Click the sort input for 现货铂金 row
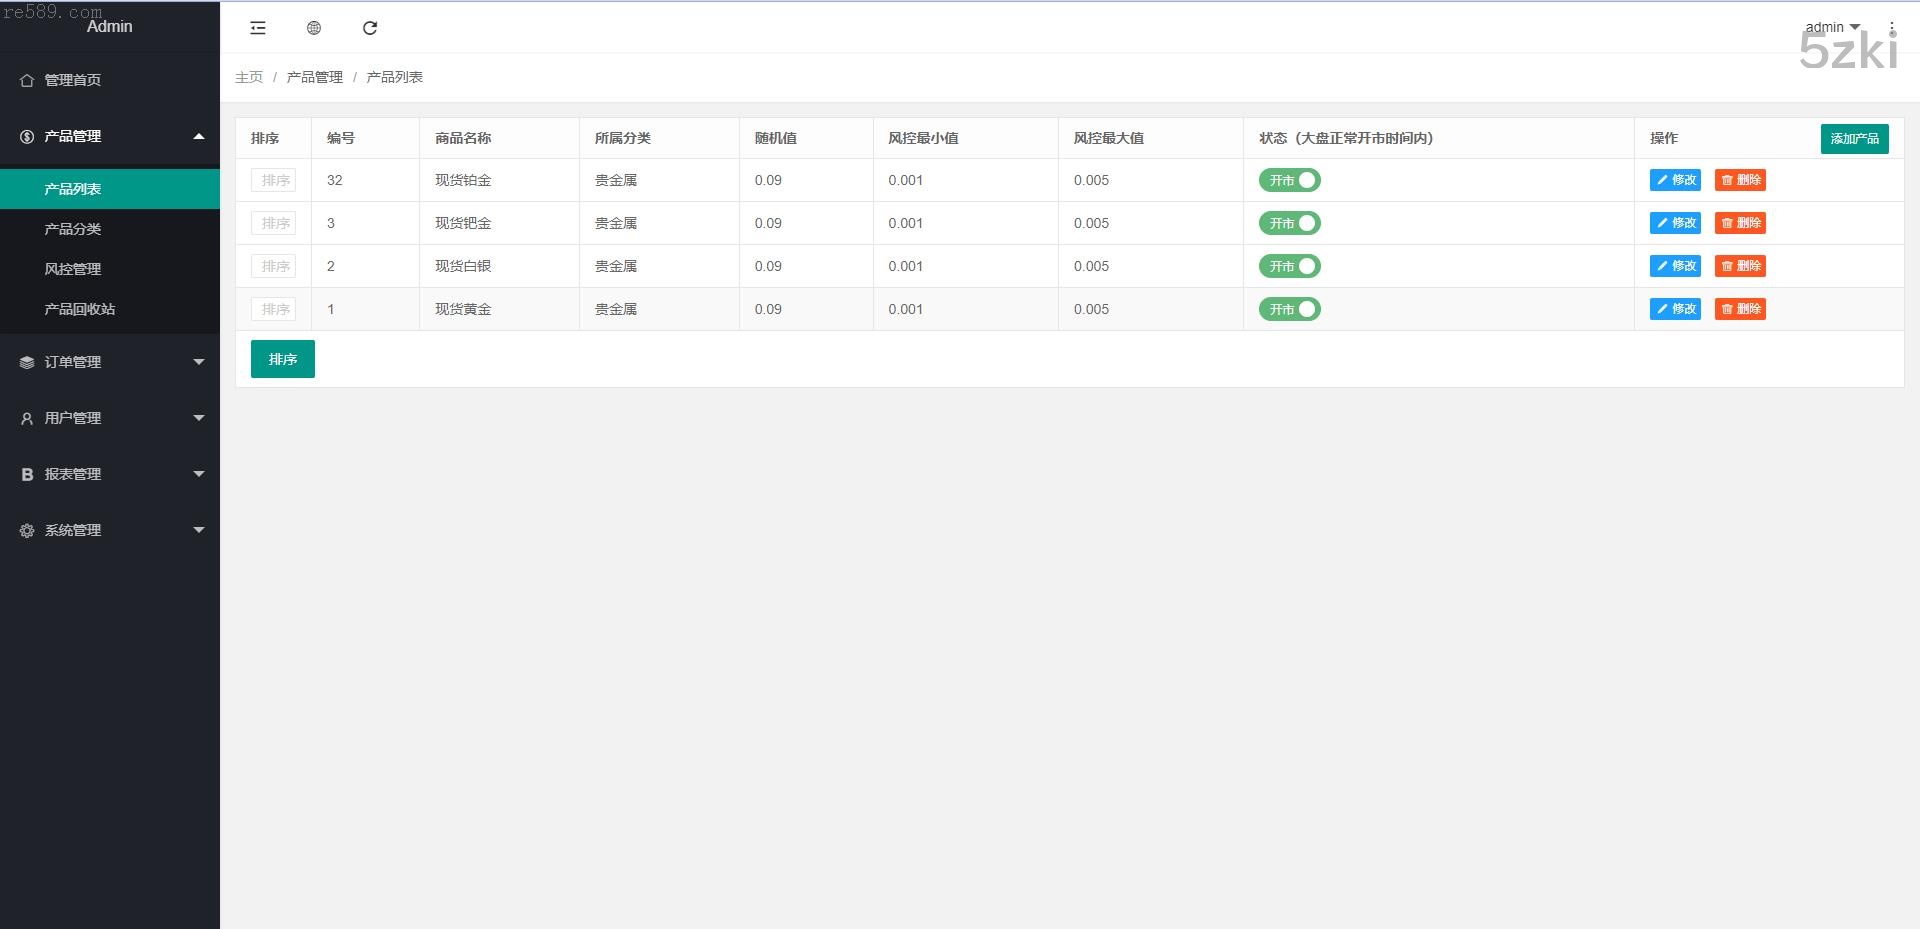This screenshot has height=929, width=1920. click(273, 180)
